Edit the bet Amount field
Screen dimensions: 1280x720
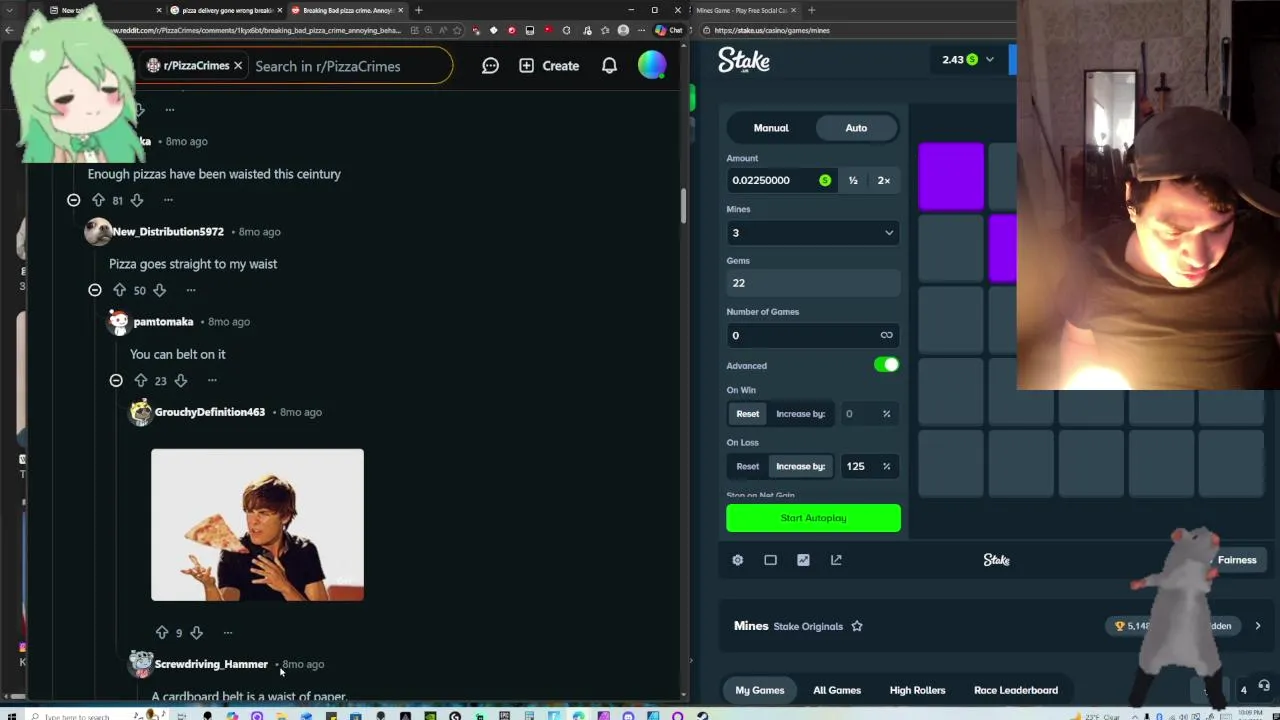coord(780,180)
